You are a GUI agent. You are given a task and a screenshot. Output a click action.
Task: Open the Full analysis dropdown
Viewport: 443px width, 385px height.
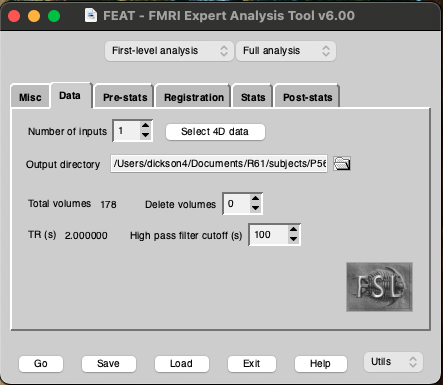[x=286, y=51]
